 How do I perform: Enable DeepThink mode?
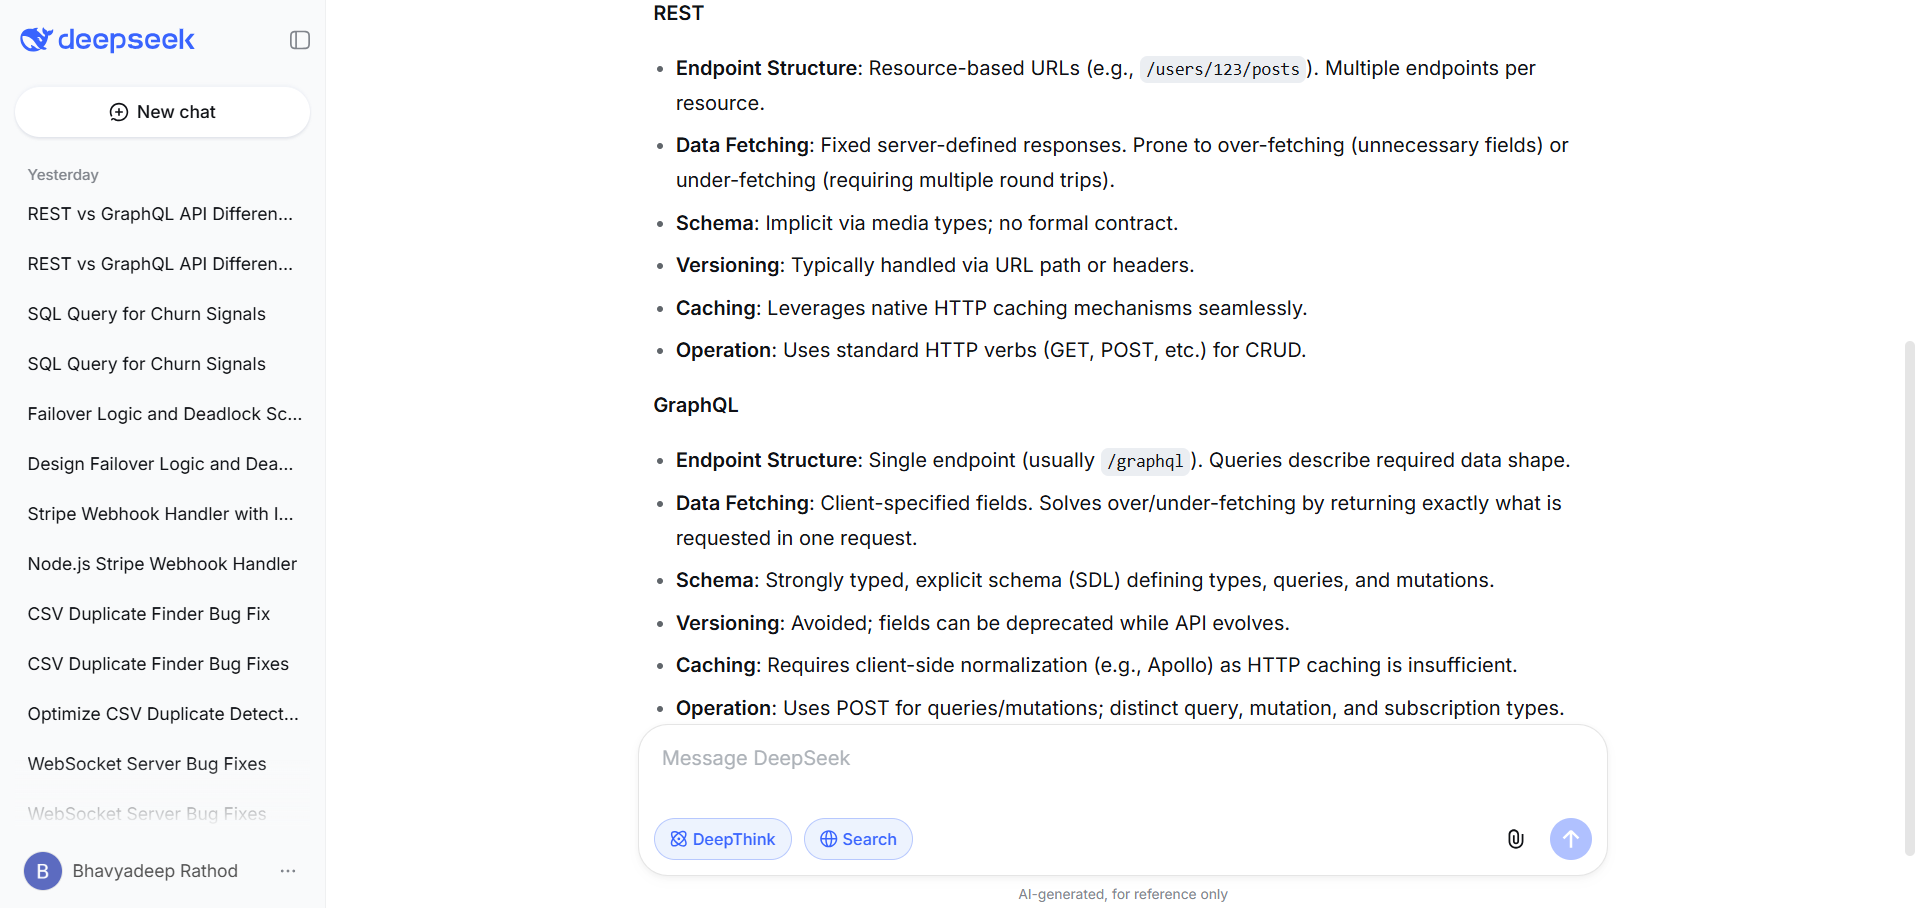click(722, 839)
